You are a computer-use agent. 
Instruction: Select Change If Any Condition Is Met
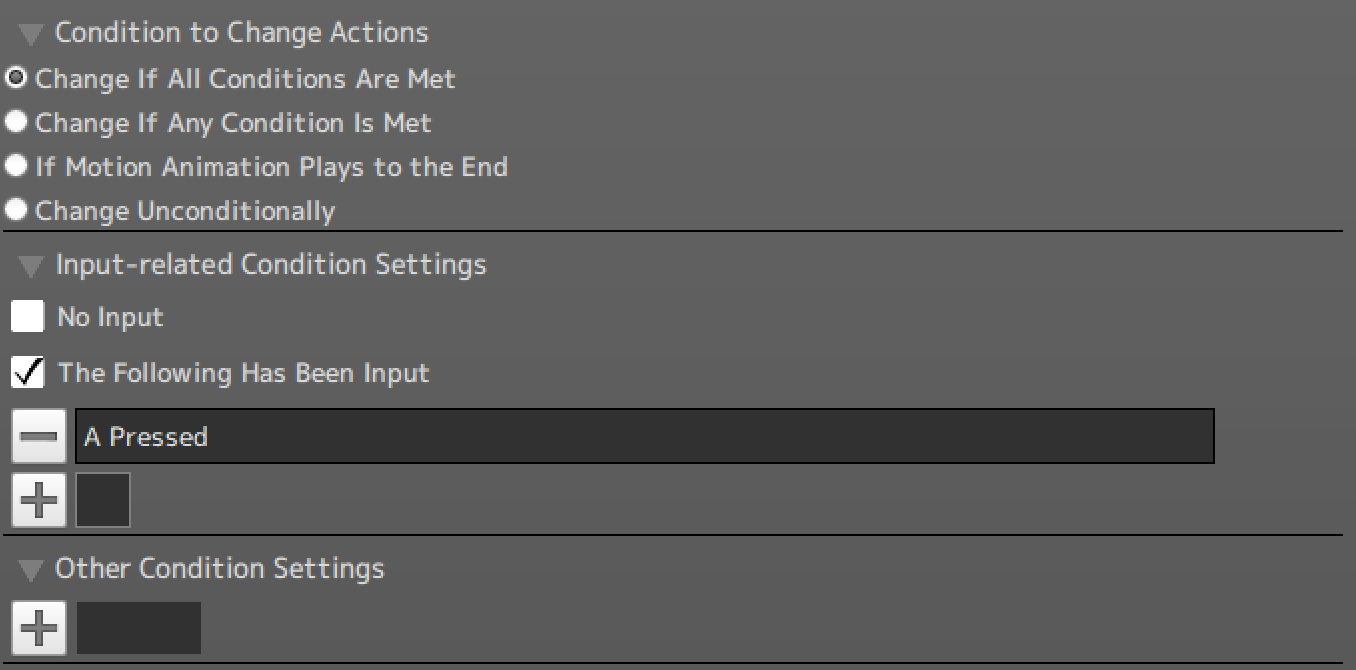point(16,122)
